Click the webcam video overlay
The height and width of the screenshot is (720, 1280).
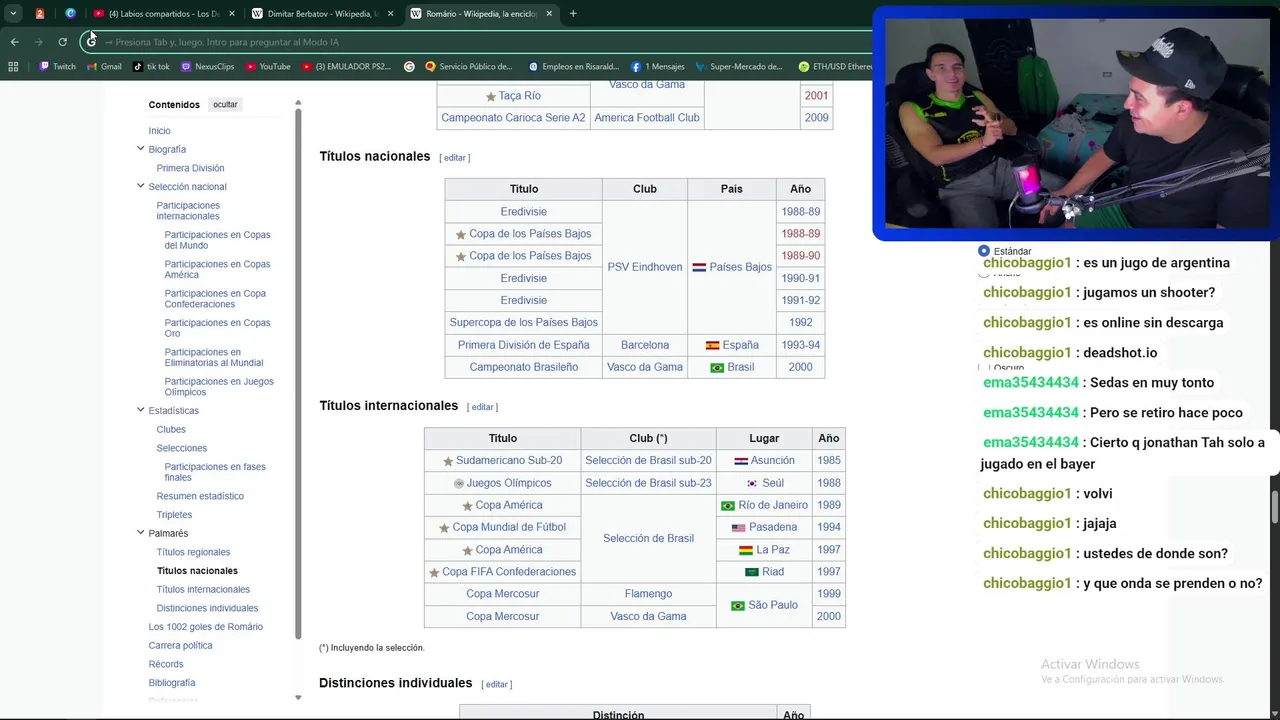pyautogui.click(x=1076, y=124)
